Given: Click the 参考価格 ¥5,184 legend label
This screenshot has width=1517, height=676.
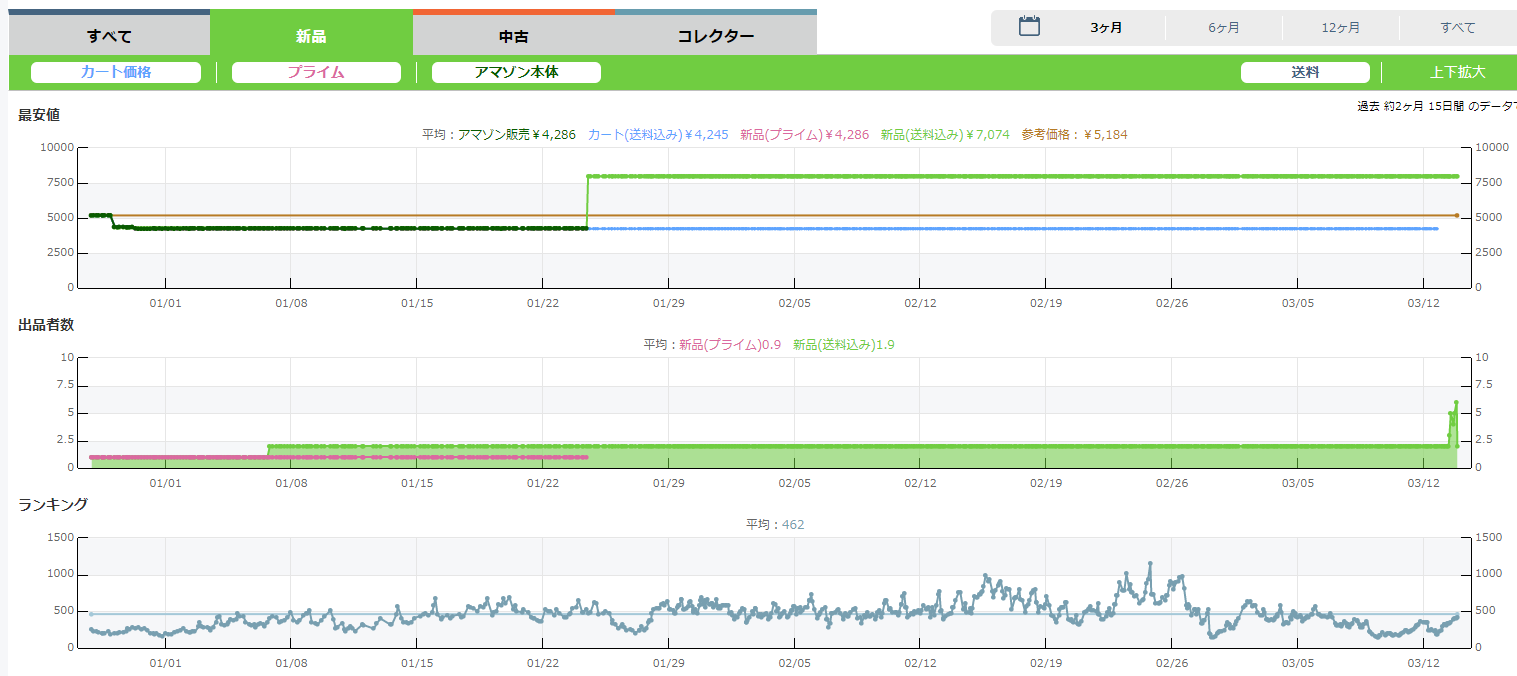Looking at the screenshot, I should tap(1074, 134).
